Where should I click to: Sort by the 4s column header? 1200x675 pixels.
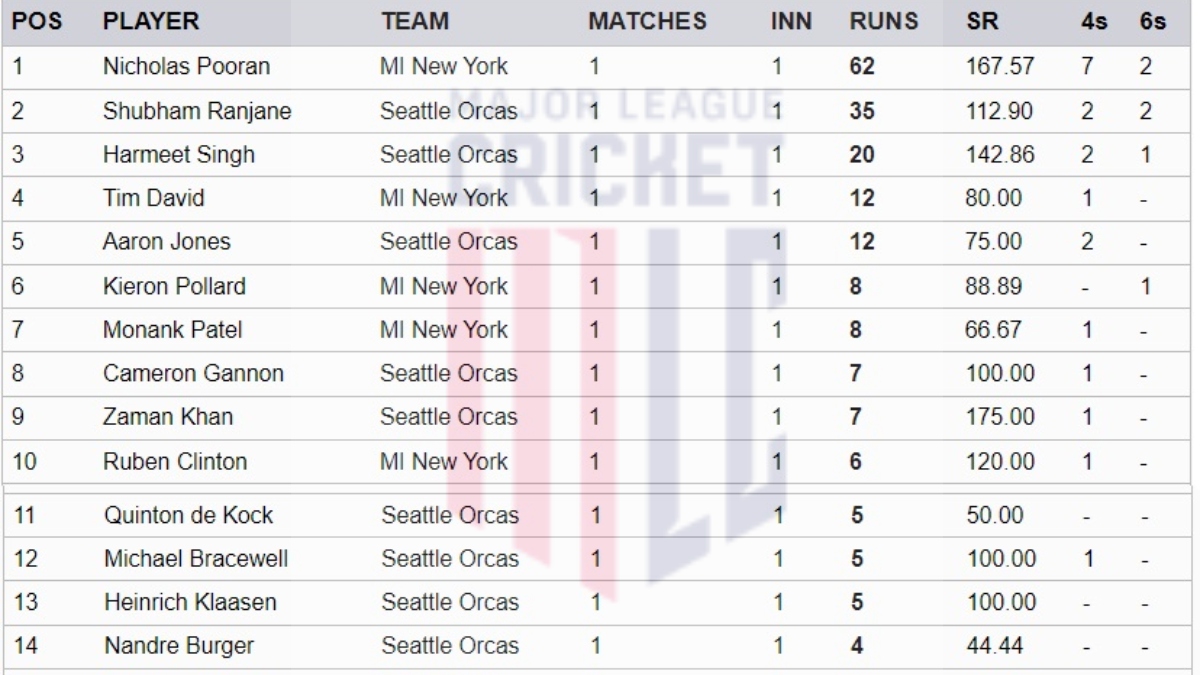(x=1094, y=21)
